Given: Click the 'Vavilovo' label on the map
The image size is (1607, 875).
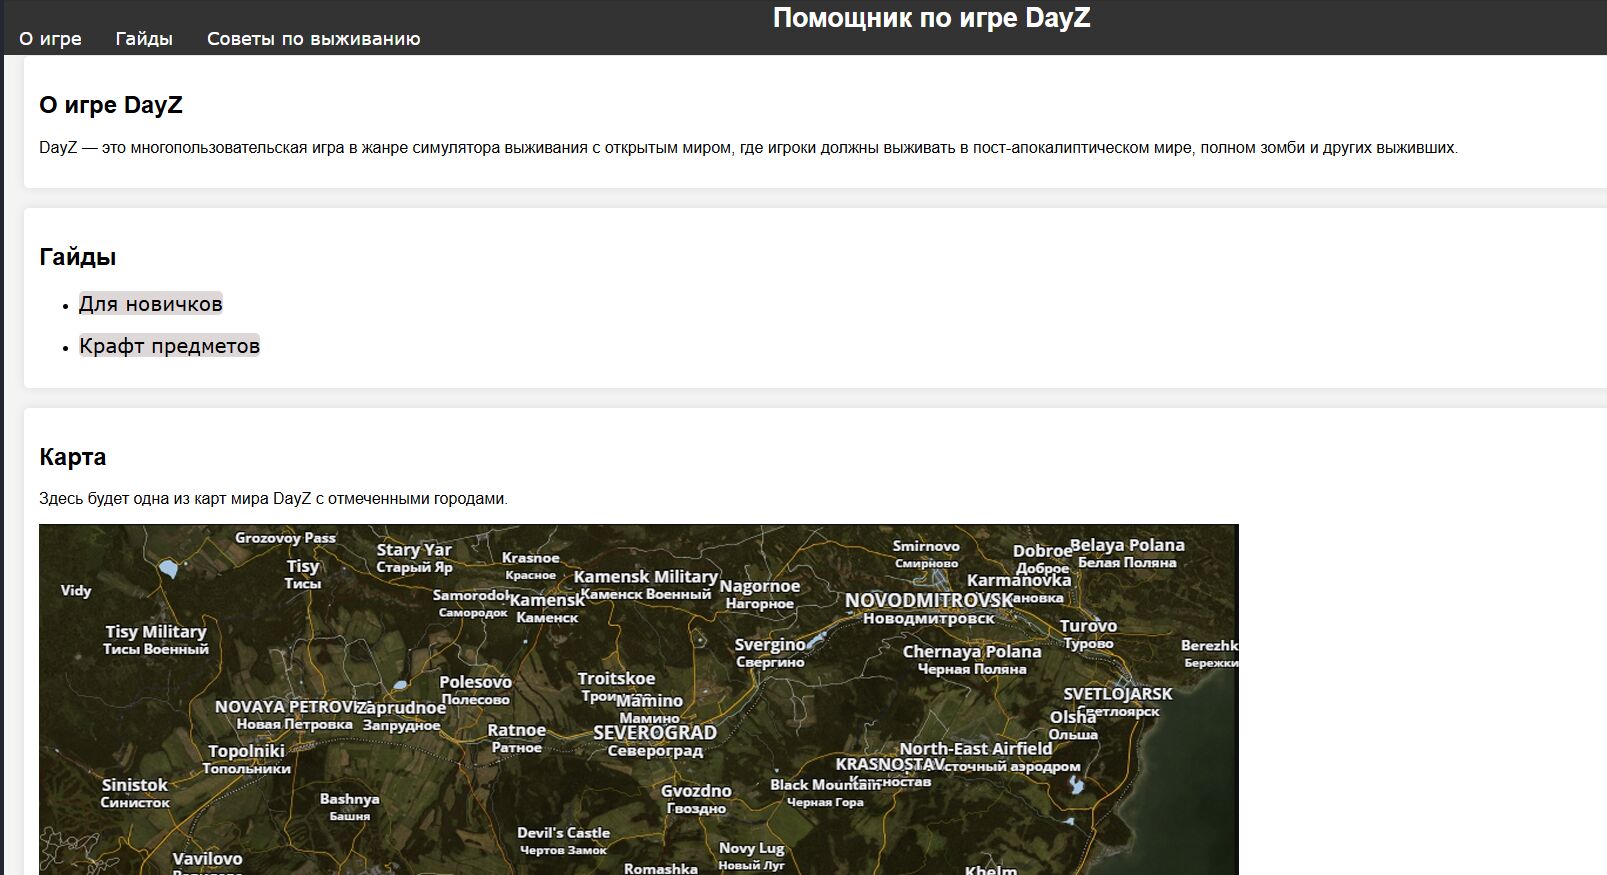Looking at the screenshot, I should [x=207, y=858].
